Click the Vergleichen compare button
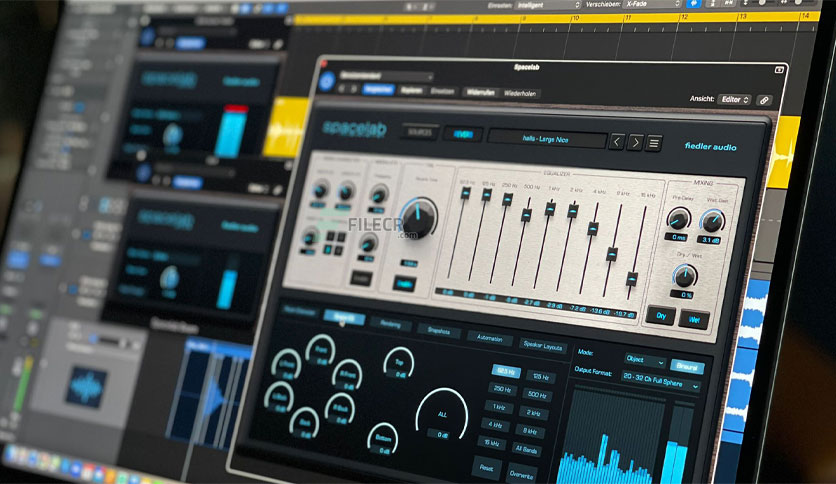Screen dimensions: 836x484 tap(379, 90)
